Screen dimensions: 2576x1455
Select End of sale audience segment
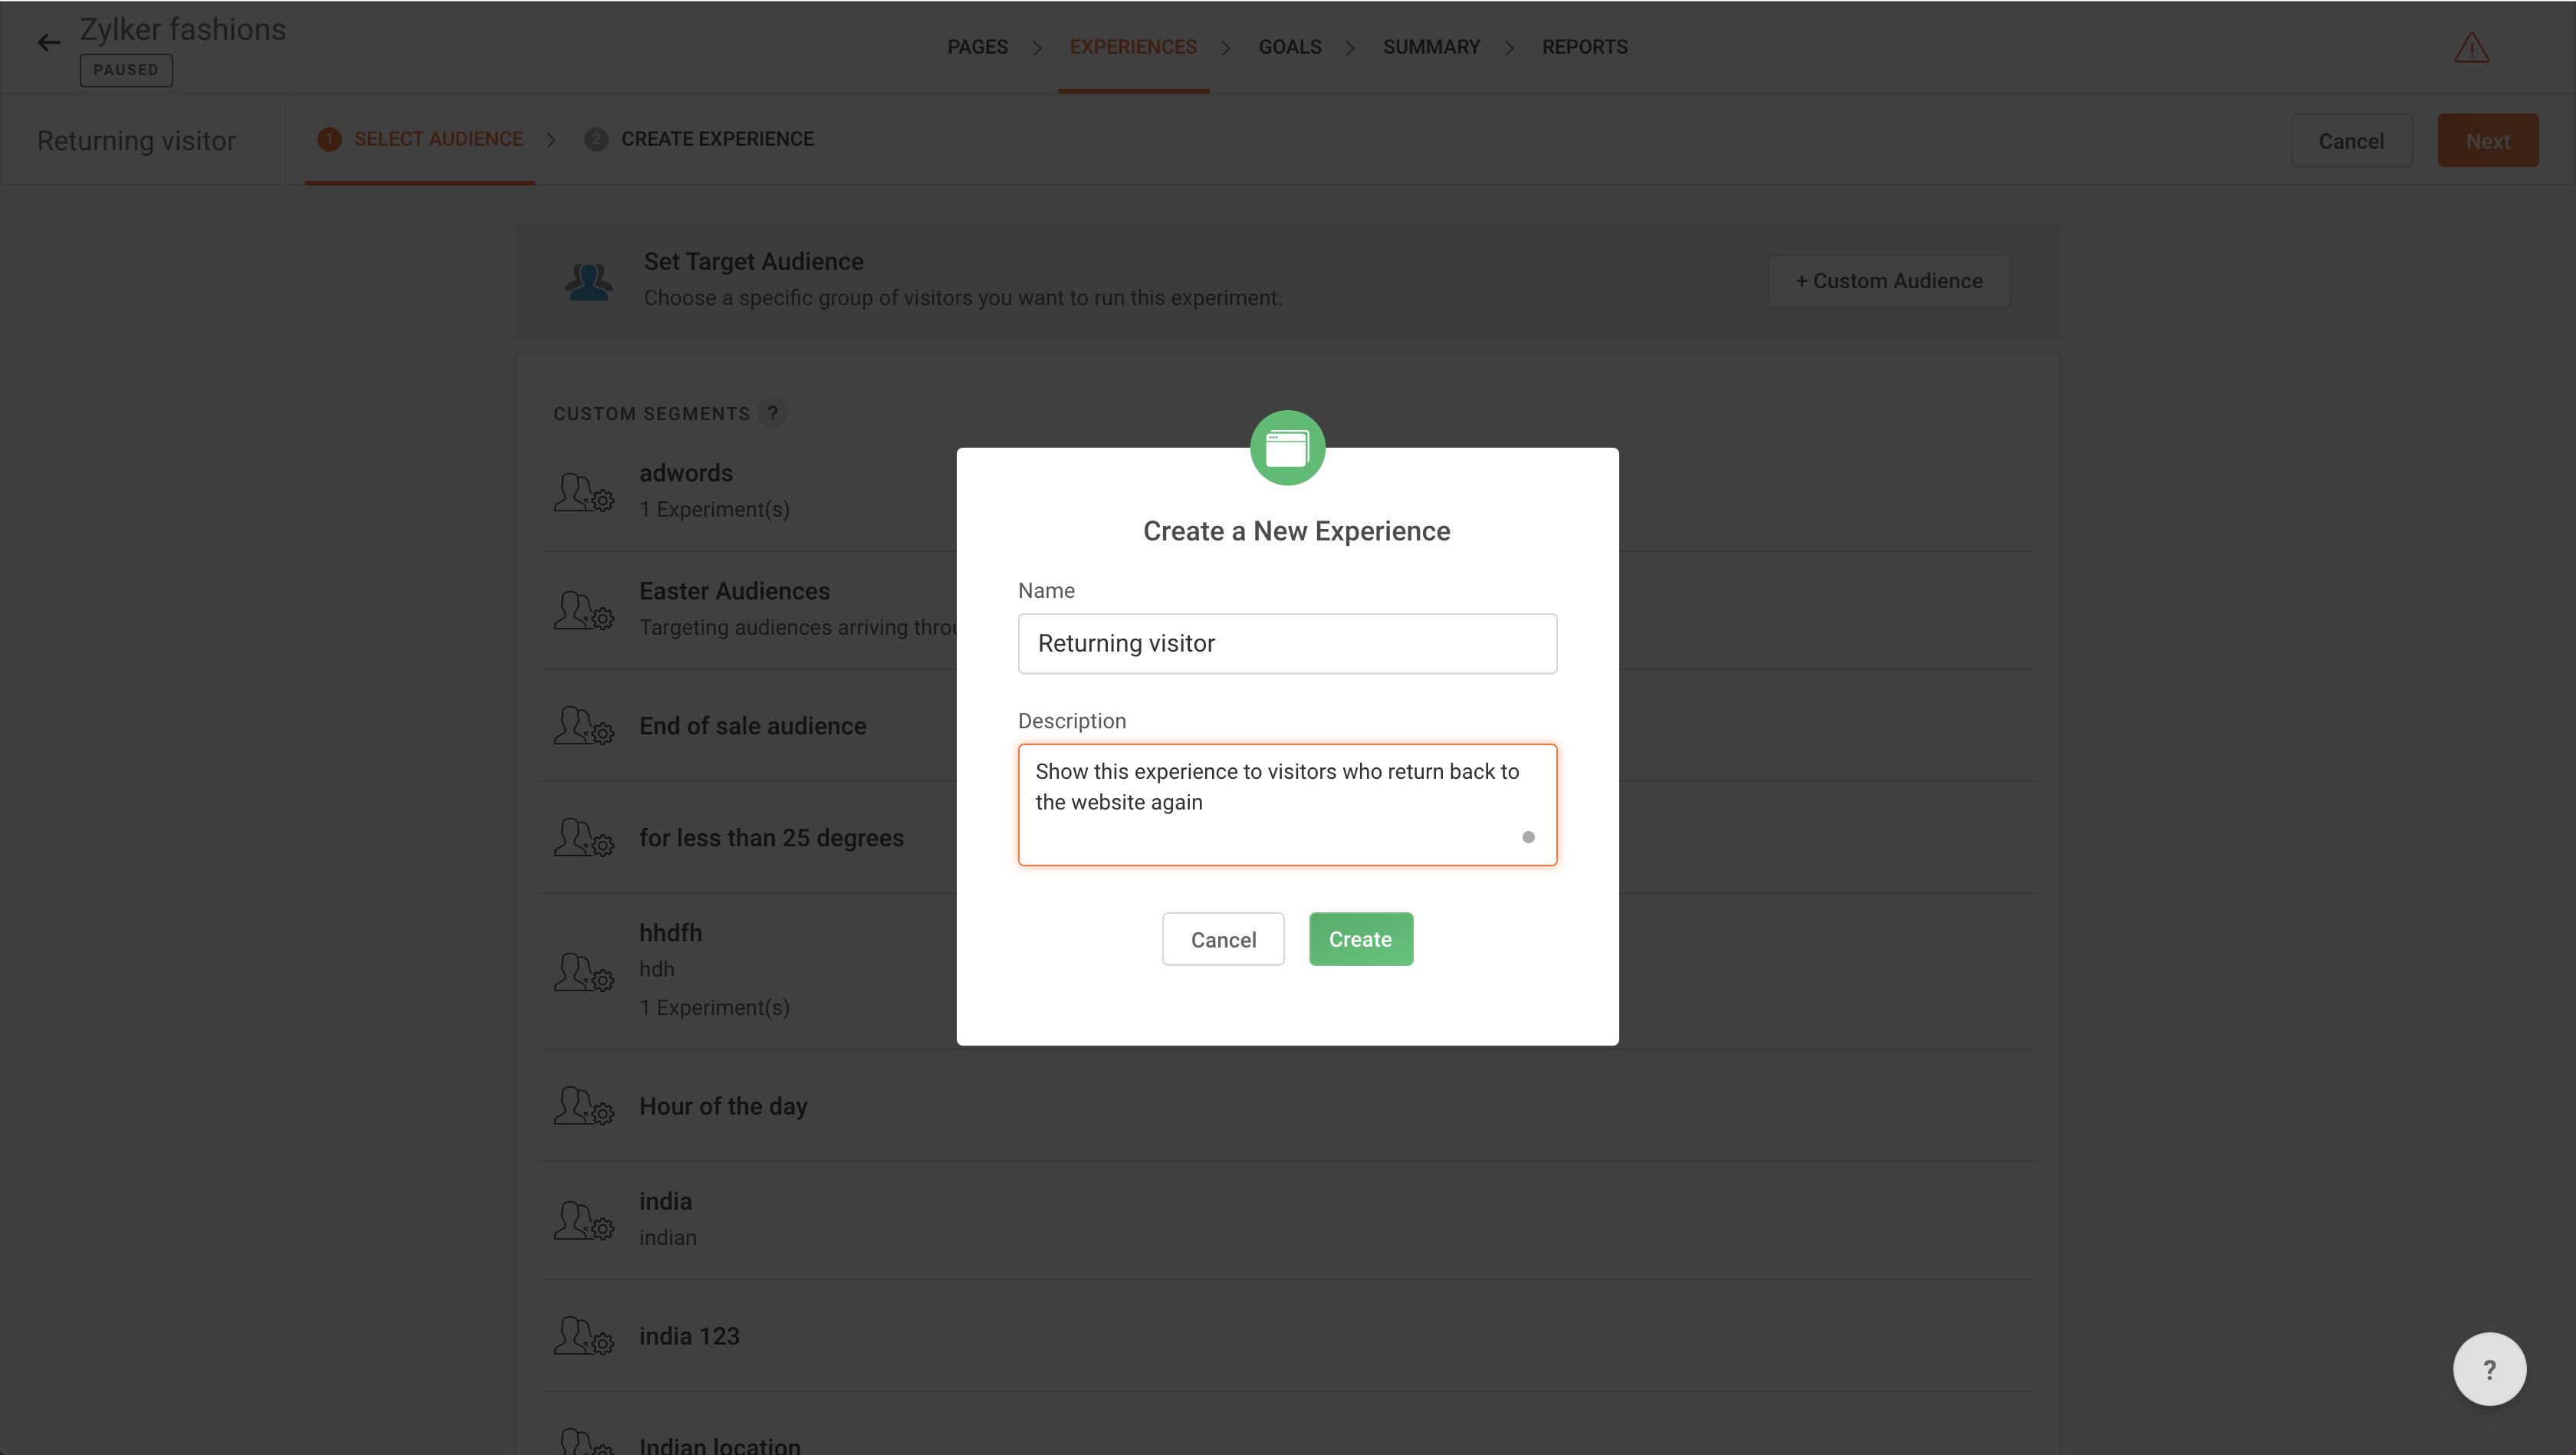tap(1288, 725)
